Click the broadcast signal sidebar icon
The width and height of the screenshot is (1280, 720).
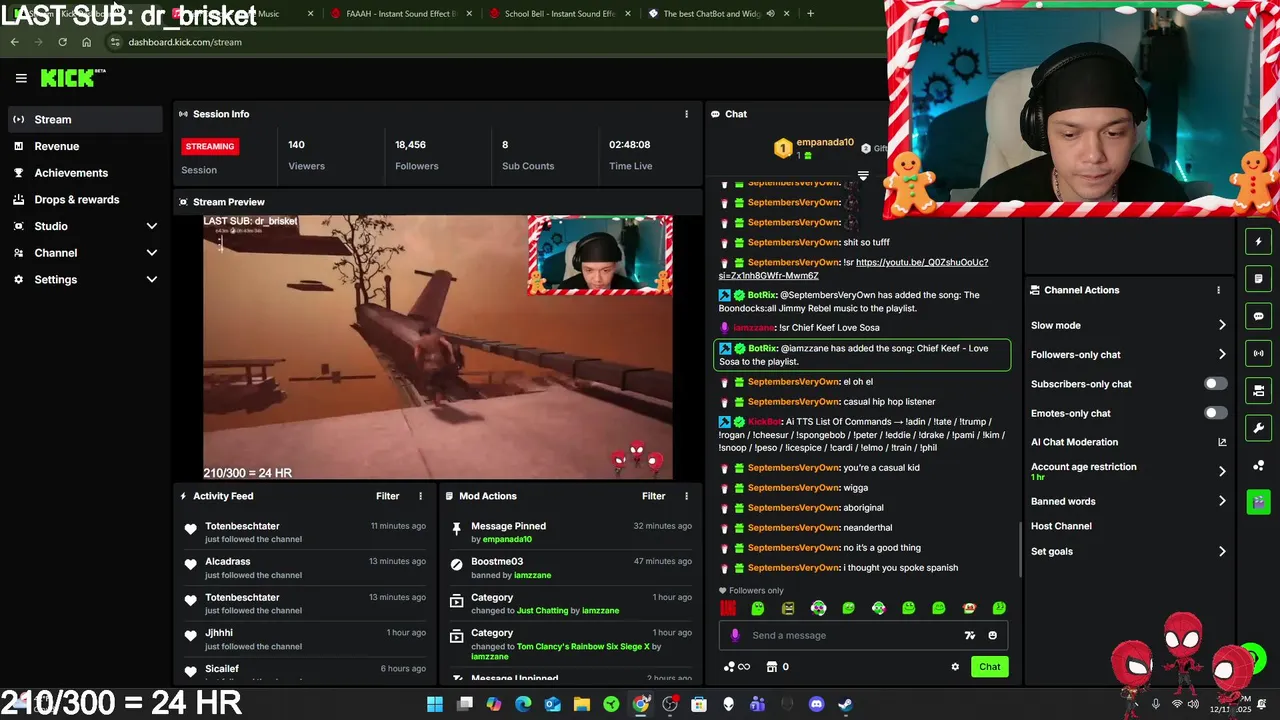(x=1258, y=353)
